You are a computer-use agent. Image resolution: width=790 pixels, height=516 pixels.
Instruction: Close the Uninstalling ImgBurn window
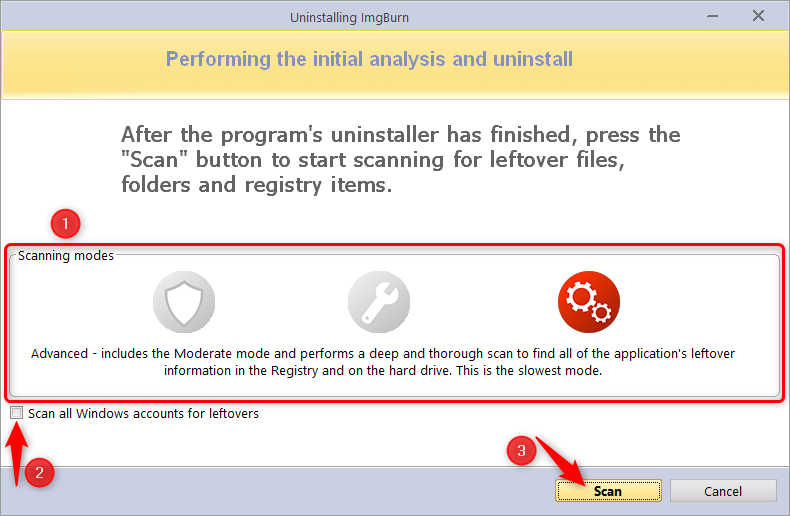pyautogui.click(x=758, y=16)
